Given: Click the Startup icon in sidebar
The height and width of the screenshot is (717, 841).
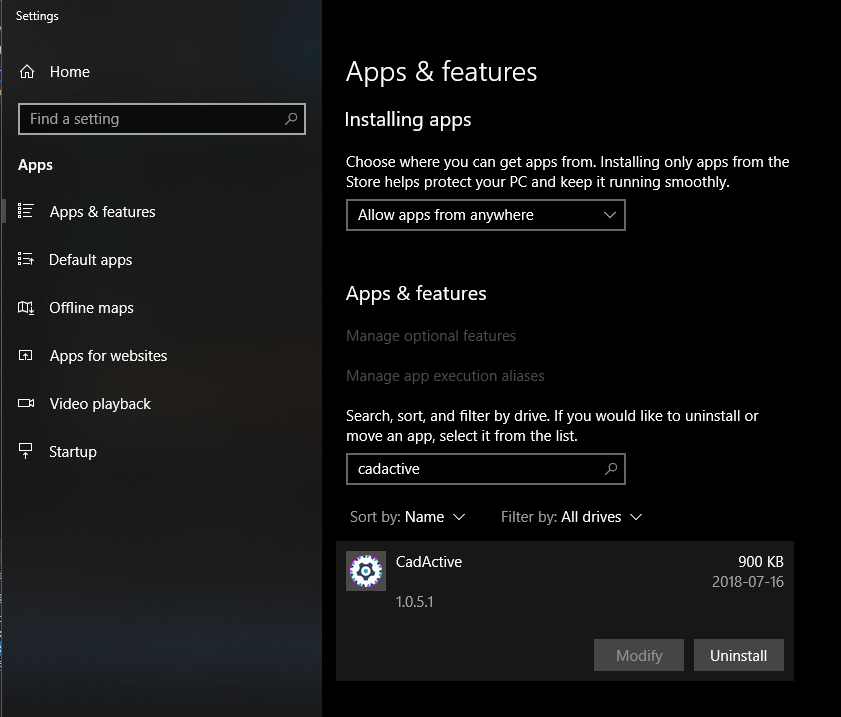Looking at the screenshot, I should point(26,452).
